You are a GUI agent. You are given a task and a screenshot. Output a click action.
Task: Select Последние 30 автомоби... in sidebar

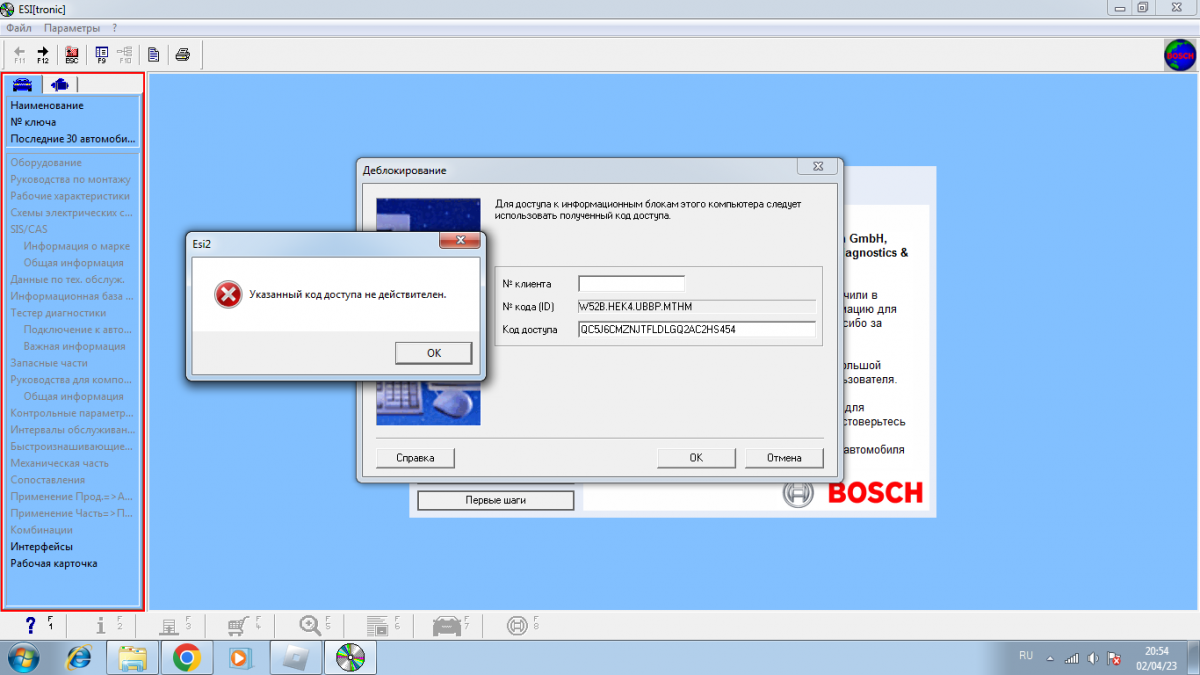pyautogui.click(x=73, y=139)
